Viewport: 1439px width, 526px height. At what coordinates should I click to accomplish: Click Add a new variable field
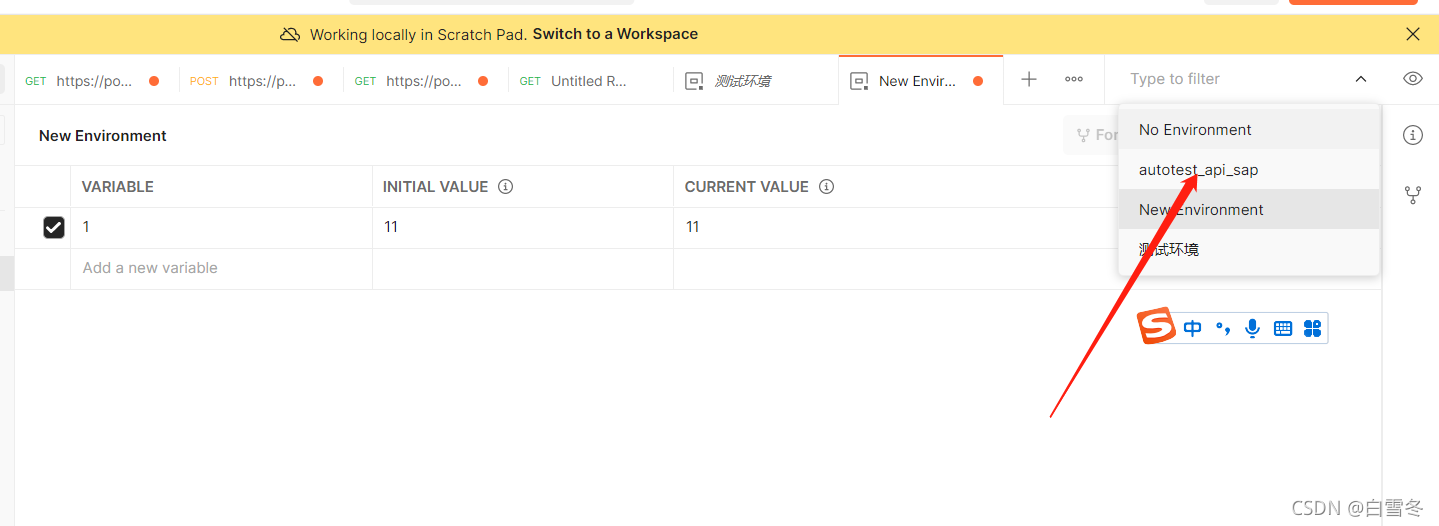tap(221, 268)
